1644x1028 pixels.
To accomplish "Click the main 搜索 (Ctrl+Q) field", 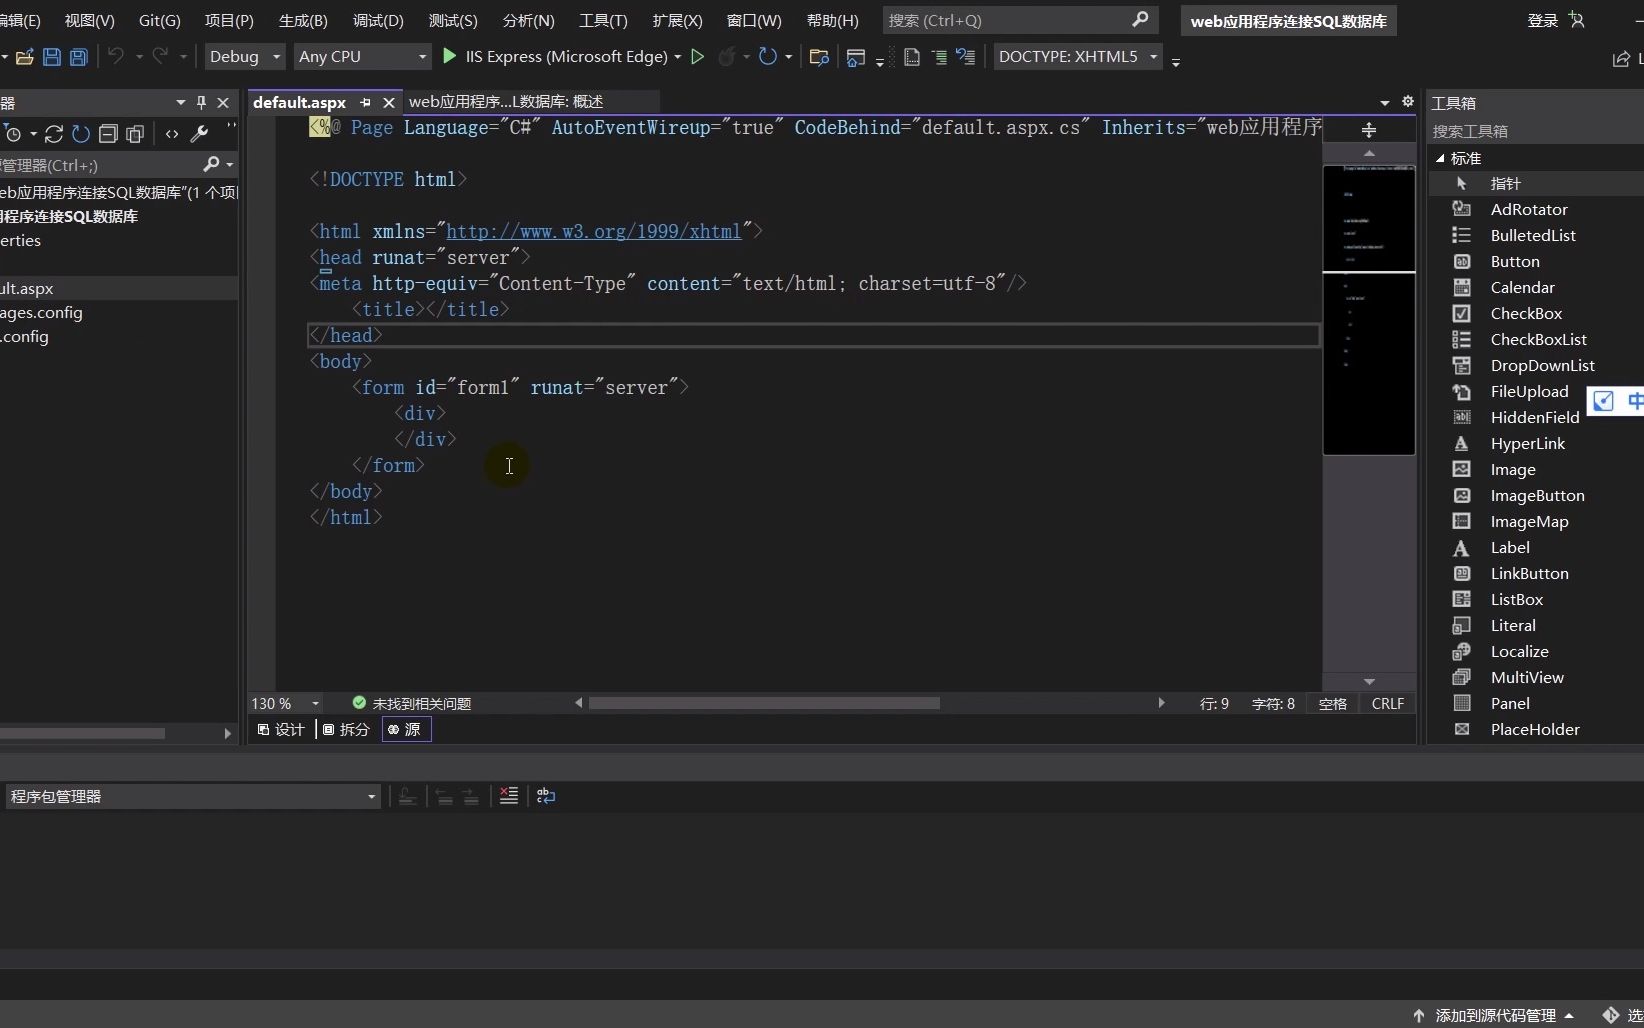I will (1018, 20).
